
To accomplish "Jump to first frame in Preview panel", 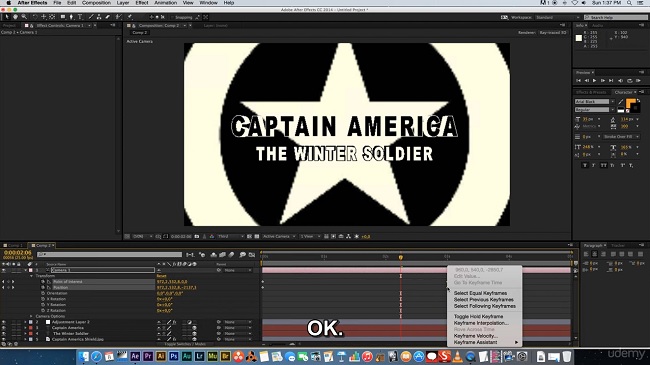I will [x=579, y=80].
